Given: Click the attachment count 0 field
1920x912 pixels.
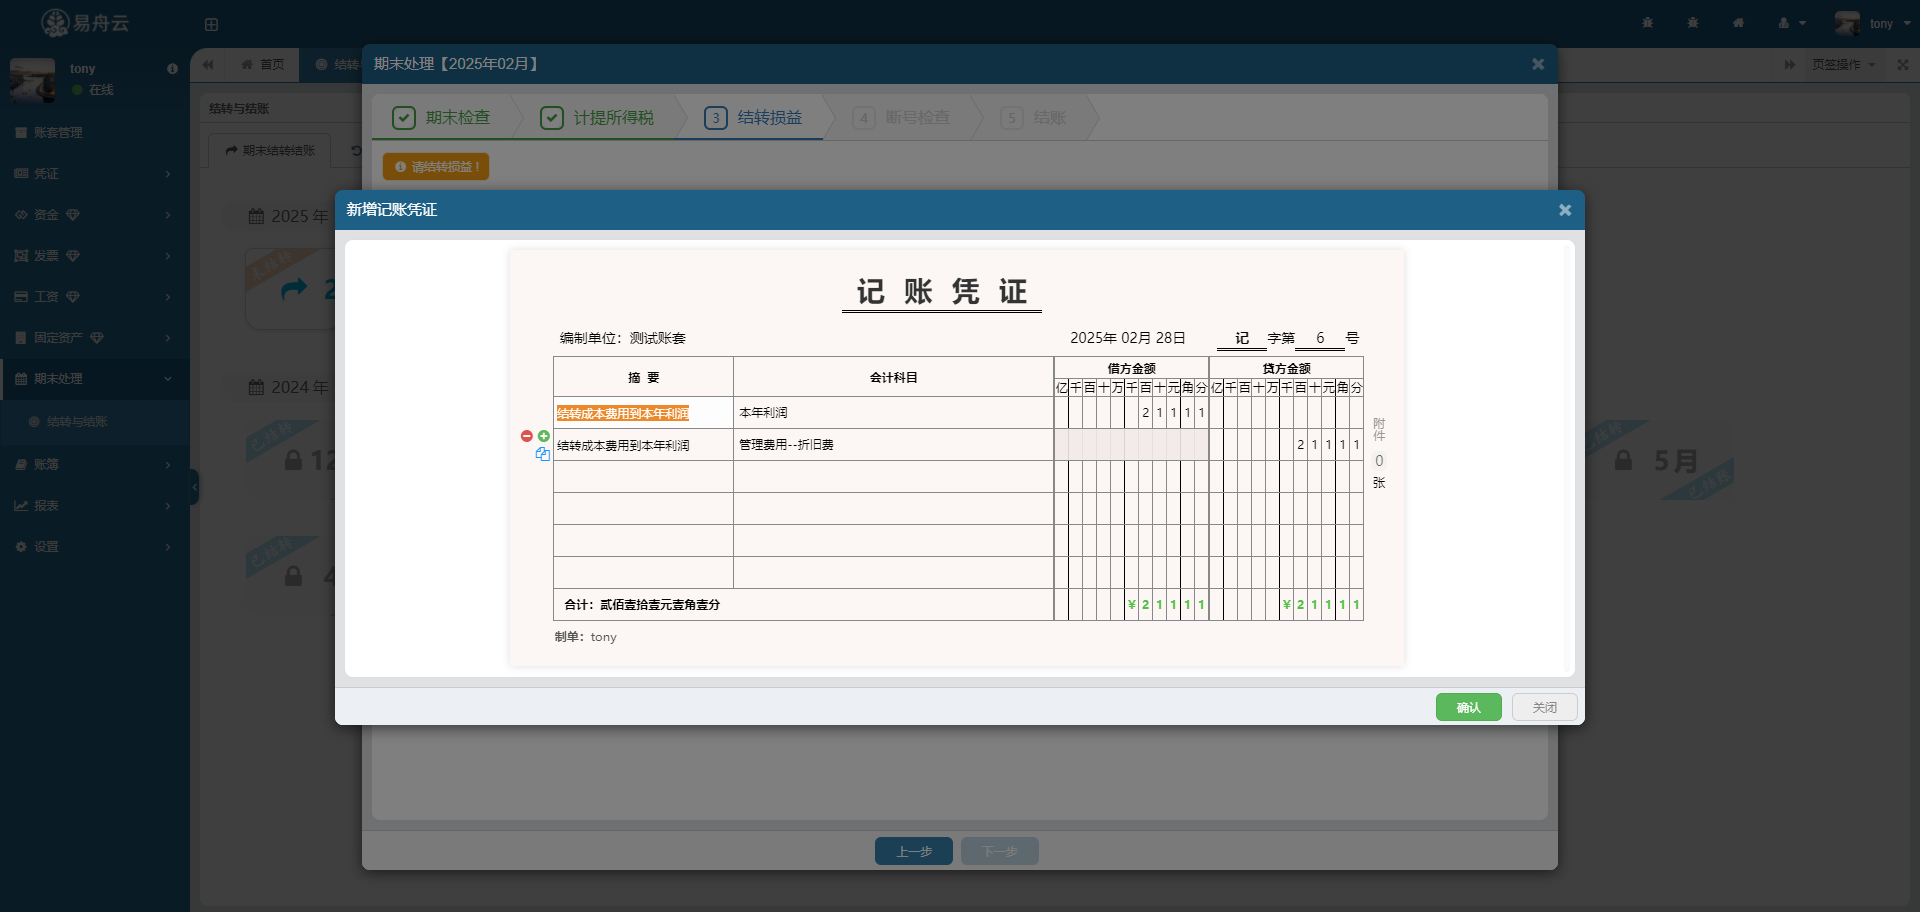Looking at the screenshot, I should click(1379, 461).
